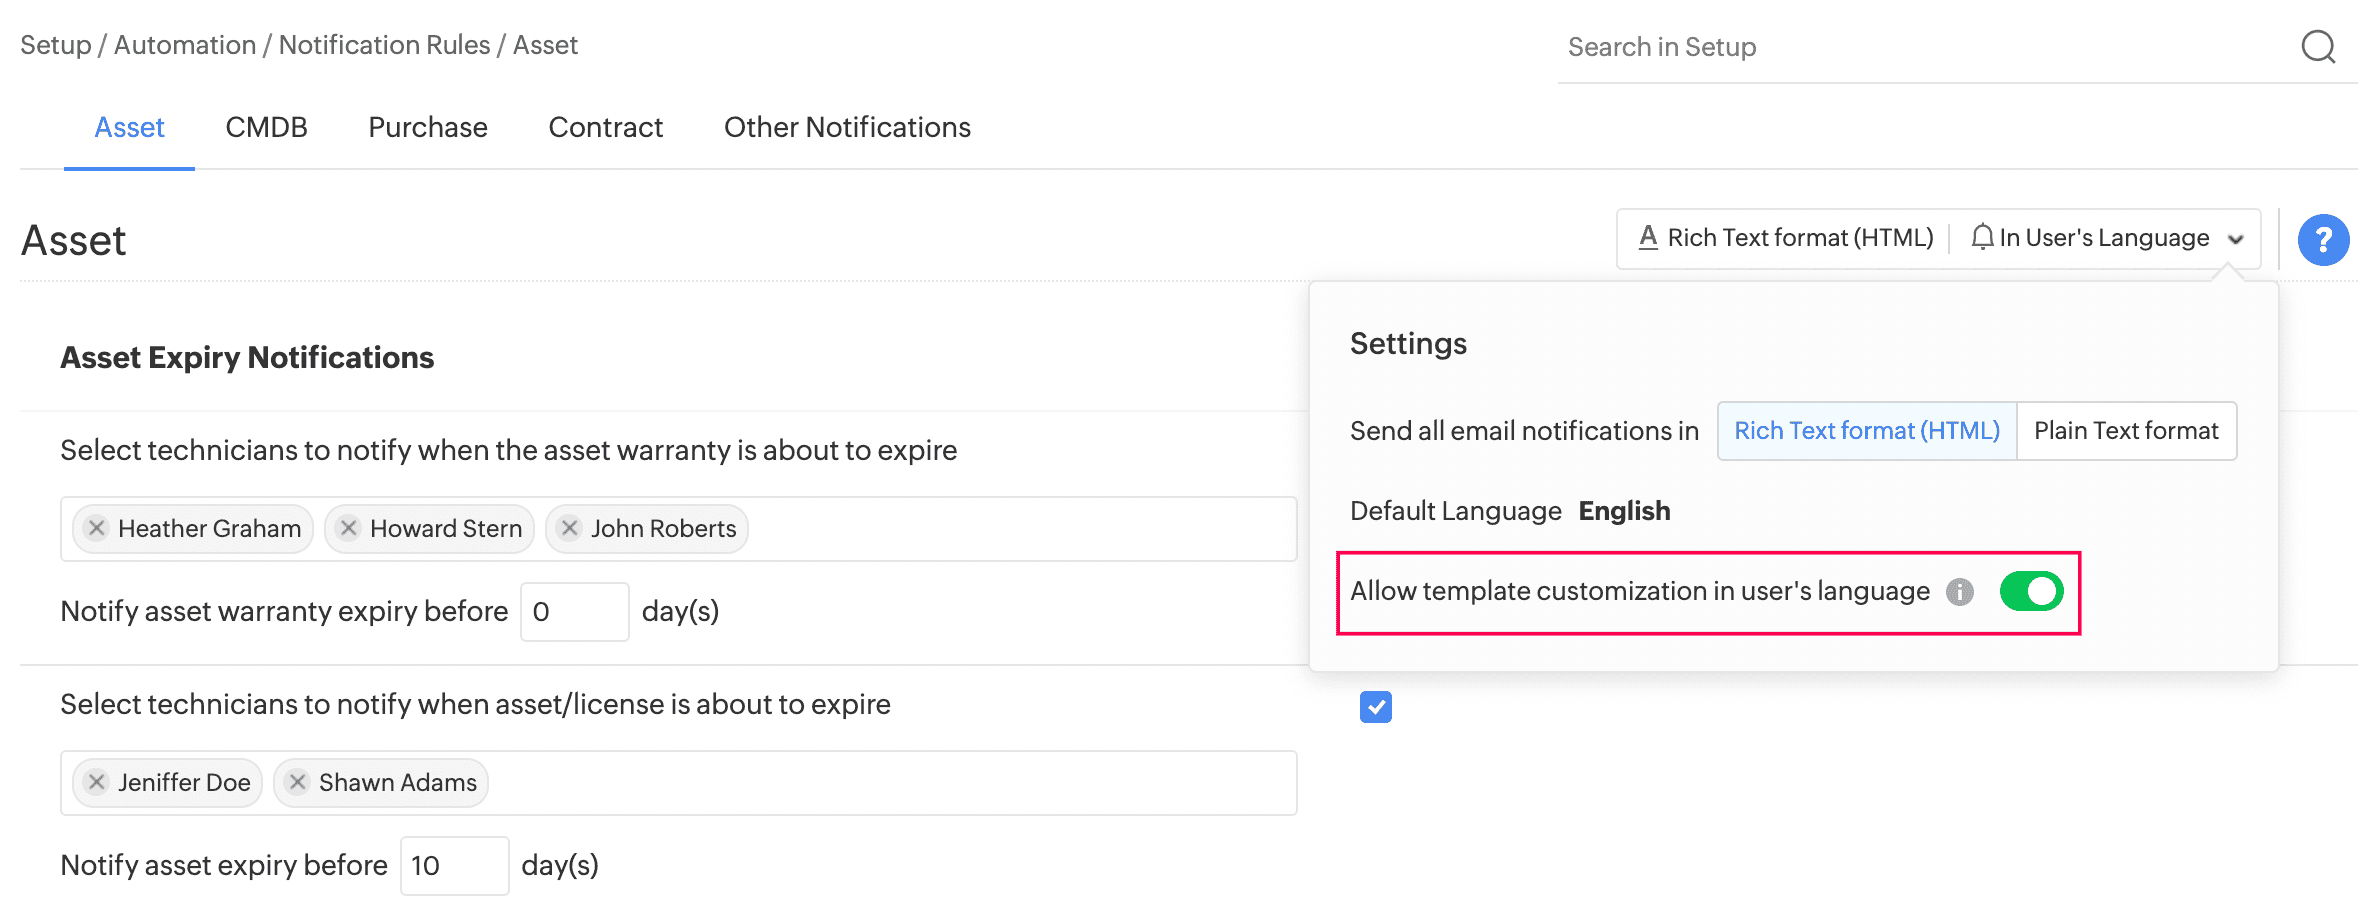Click the info icon beside template customization
Screen dimensions: 2378x914
coord(1959,592)
